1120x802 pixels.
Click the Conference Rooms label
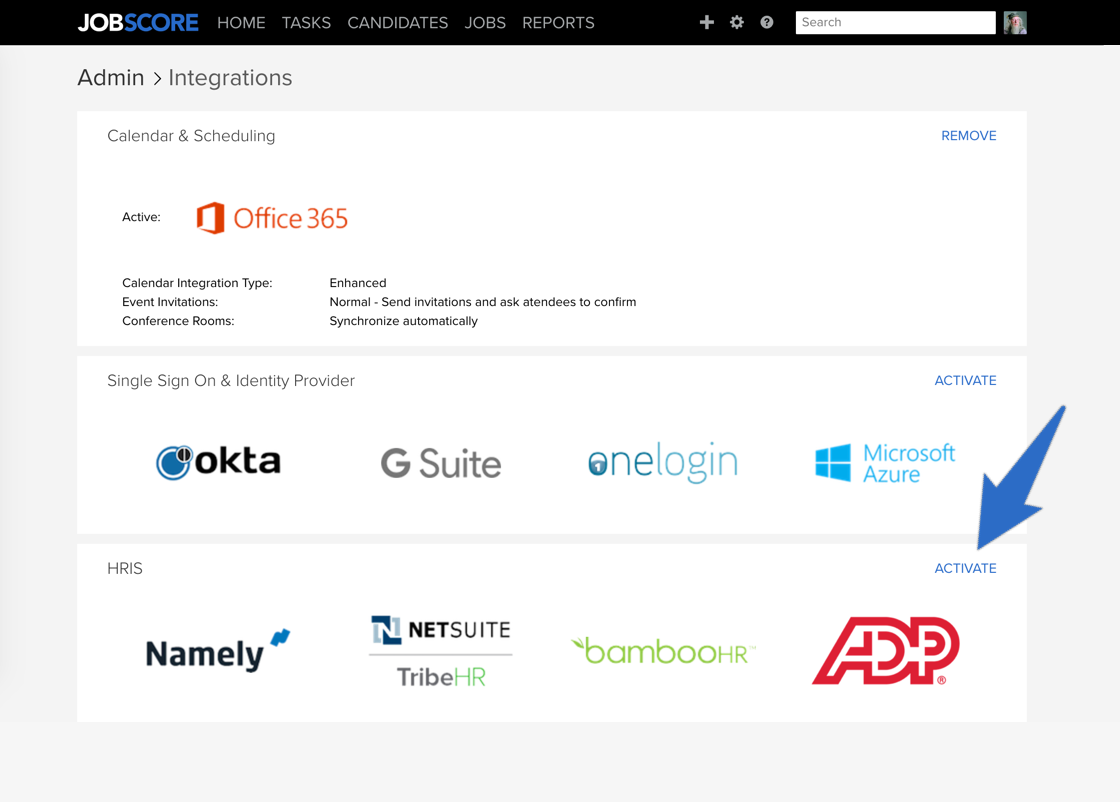178,321
